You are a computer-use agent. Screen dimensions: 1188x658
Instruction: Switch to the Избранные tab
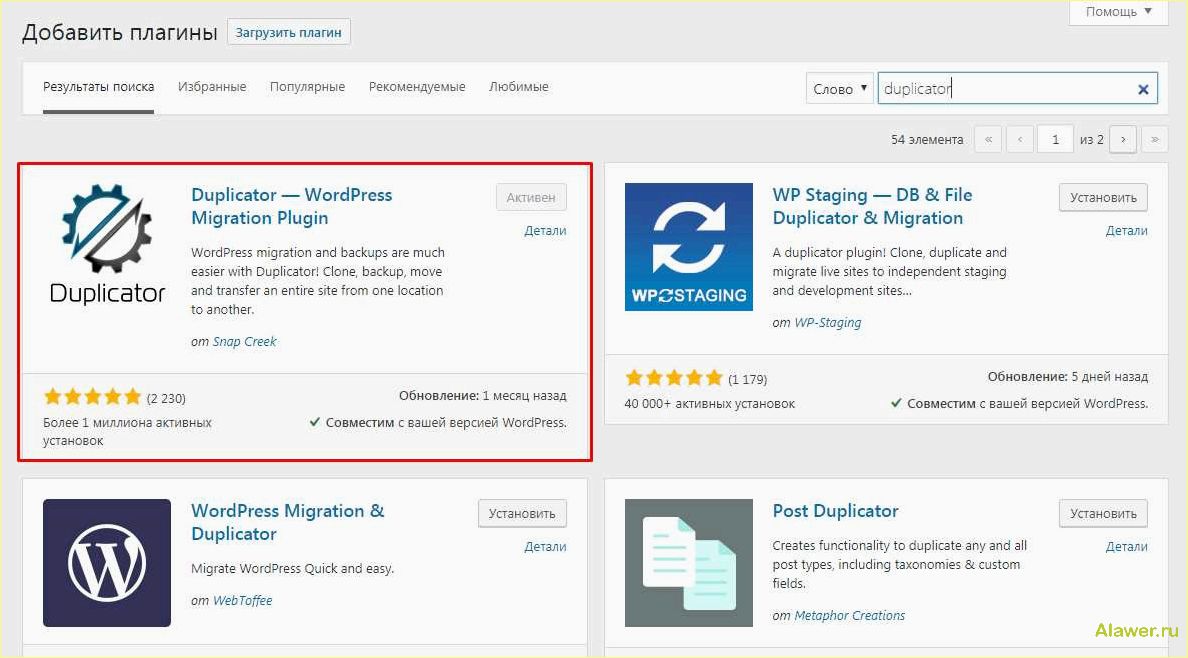(212, 87)
